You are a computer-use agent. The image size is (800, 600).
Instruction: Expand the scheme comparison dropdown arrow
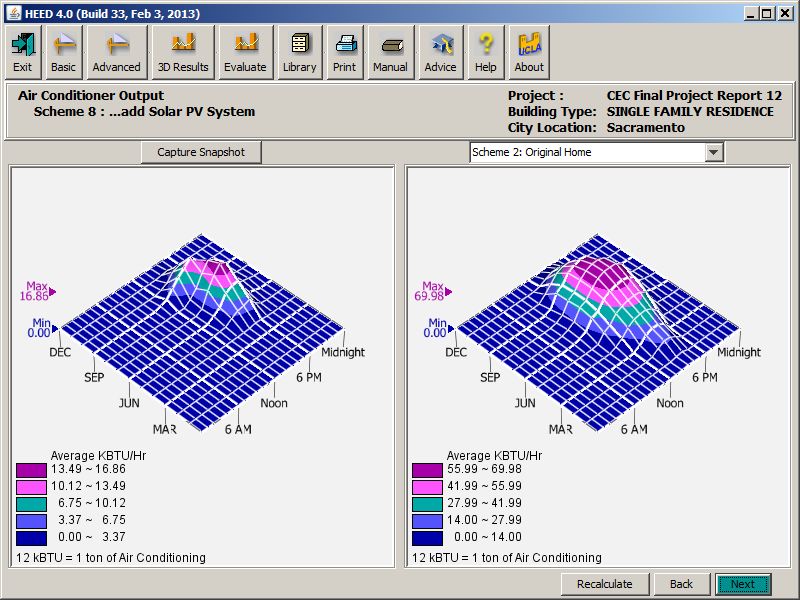coord(714,152)
